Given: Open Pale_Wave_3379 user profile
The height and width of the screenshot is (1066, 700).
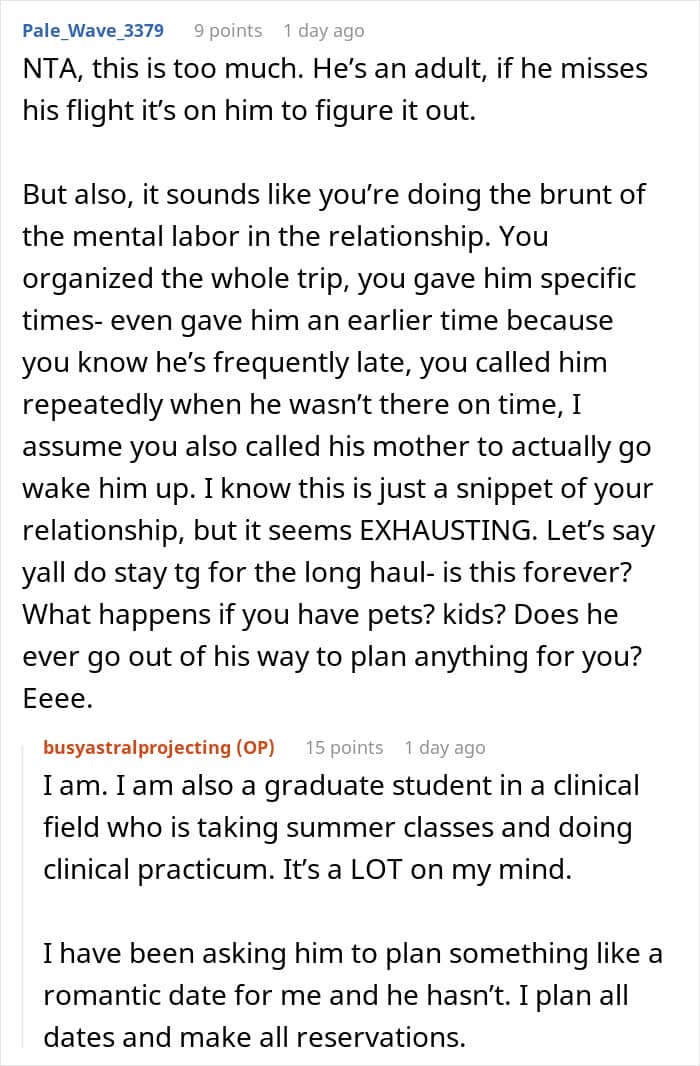Looking at the screenshot, I should tap(93, 31).
